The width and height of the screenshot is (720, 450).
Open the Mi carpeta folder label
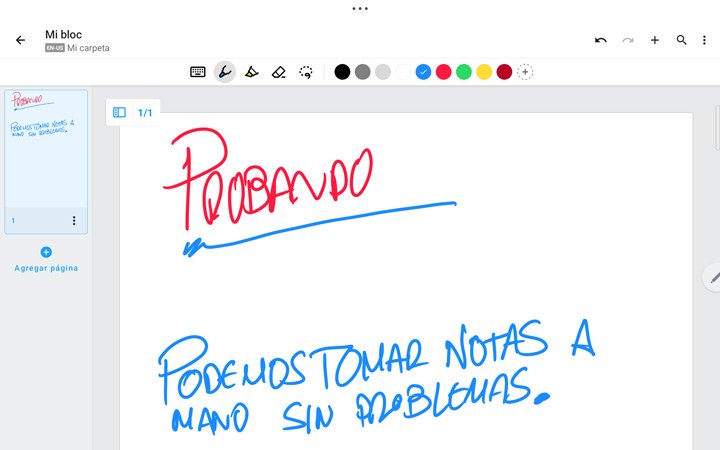[x=88, y=48]
